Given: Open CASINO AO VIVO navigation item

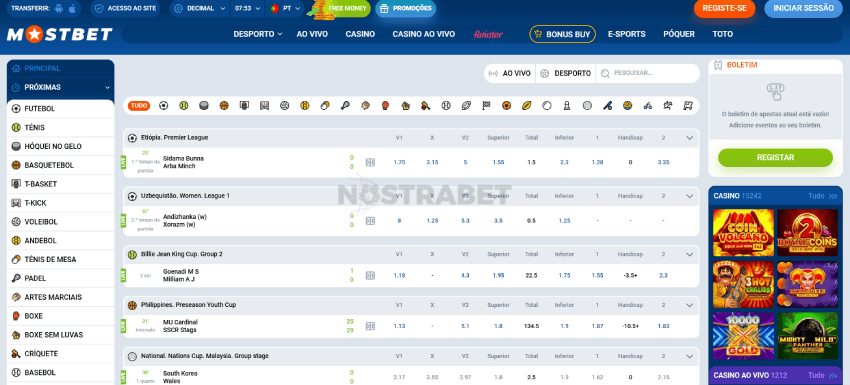Looking at the screenshot, I should pyautogui.click(x=423, y=34).
